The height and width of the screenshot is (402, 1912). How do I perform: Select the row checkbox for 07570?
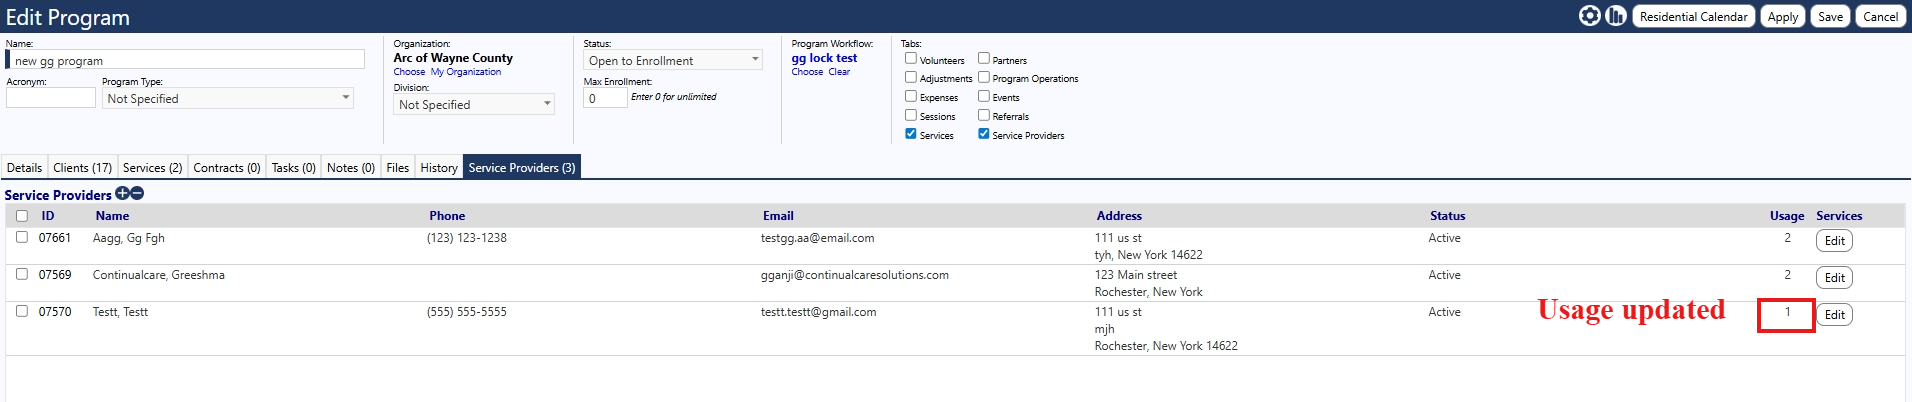tap(22, 311)
